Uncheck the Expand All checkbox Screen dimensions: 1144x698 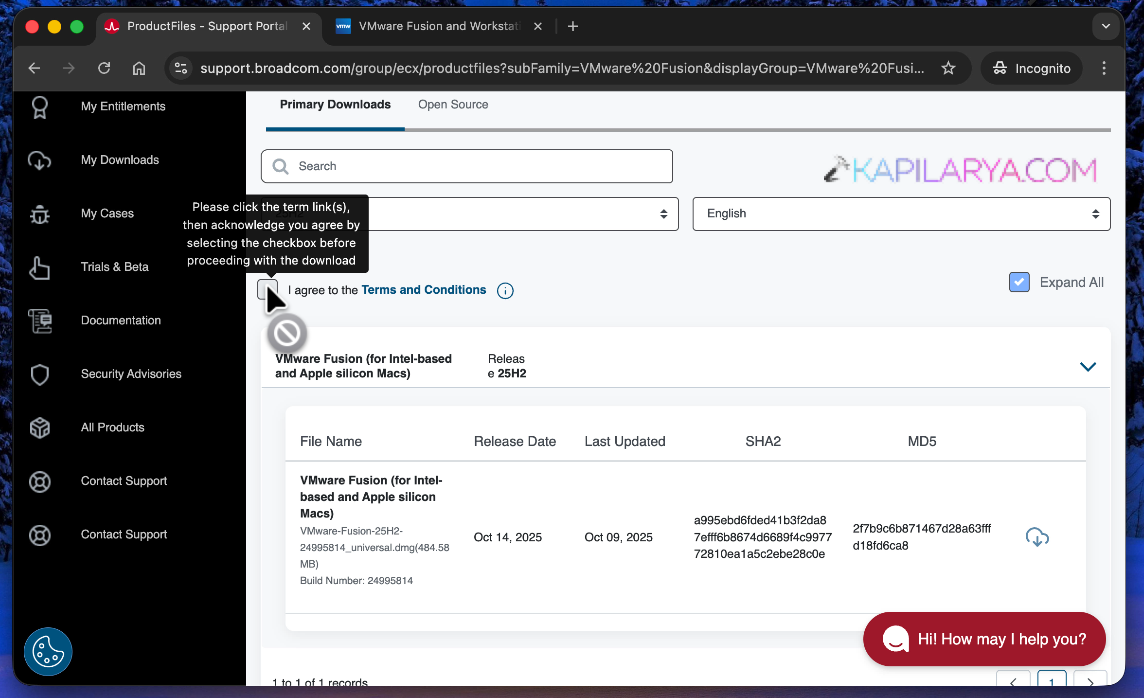1019,282
